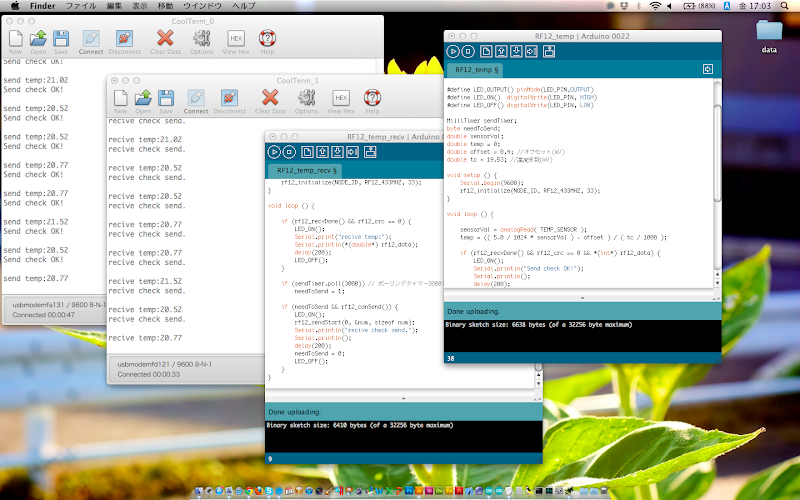Click Verify button in RF12_temp_recv Arduino window
800x500 pixels.
pos(274,152)
